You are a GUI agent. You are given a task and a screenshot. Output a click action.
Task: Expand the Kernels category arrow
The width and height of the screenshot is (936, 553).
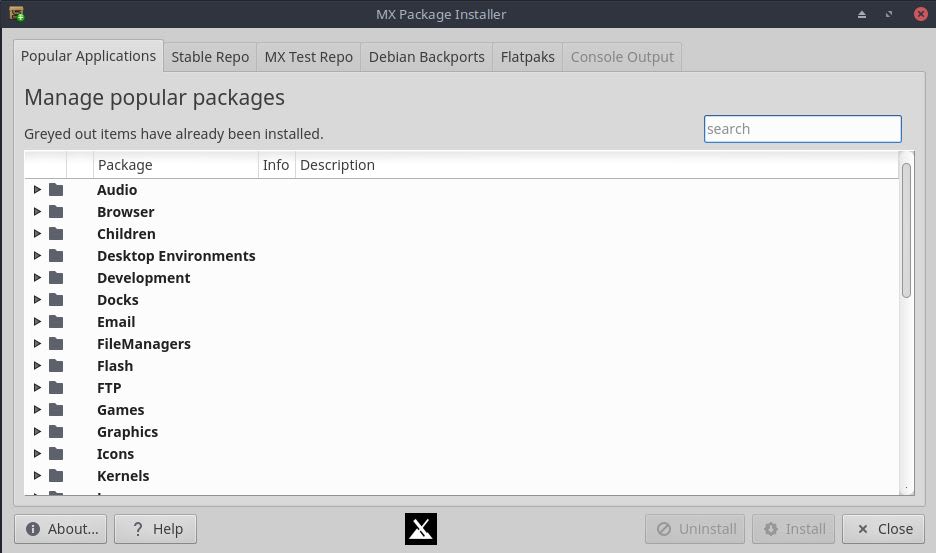37,476
